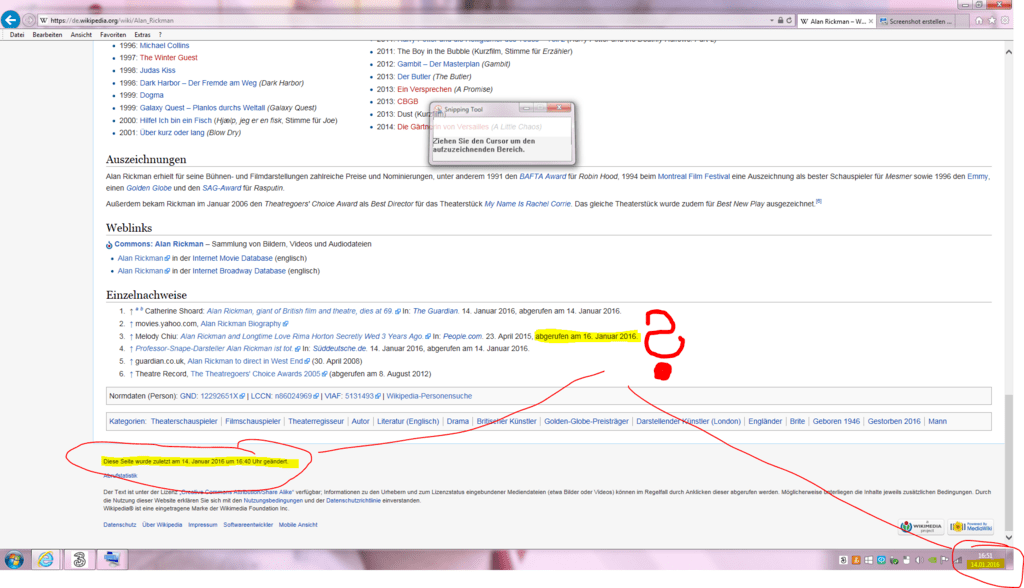The width and height of the screenshot is (1024, 588).
Task: Click the volume speaker tray icon
Action: (x=919, y=560)
